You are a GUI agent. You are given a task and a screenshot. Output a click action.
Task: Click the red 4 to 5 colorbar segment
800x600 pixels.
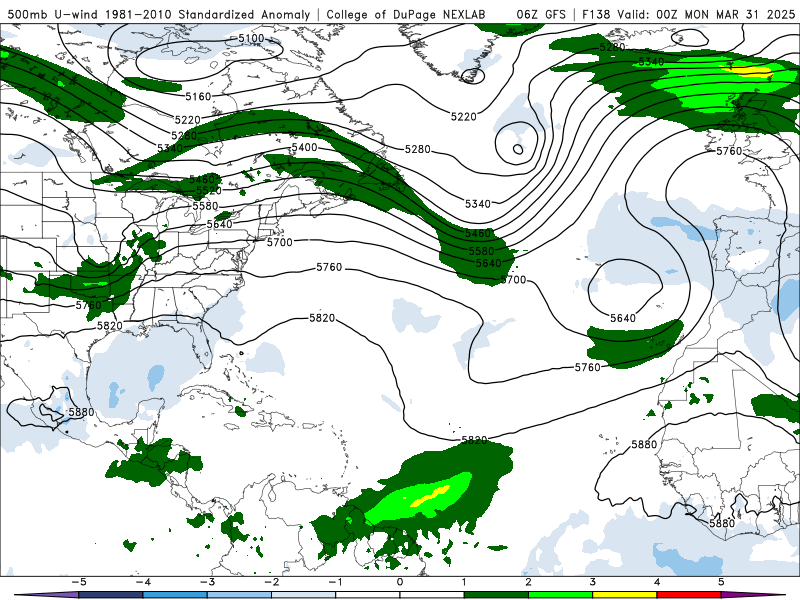[689, 595]
